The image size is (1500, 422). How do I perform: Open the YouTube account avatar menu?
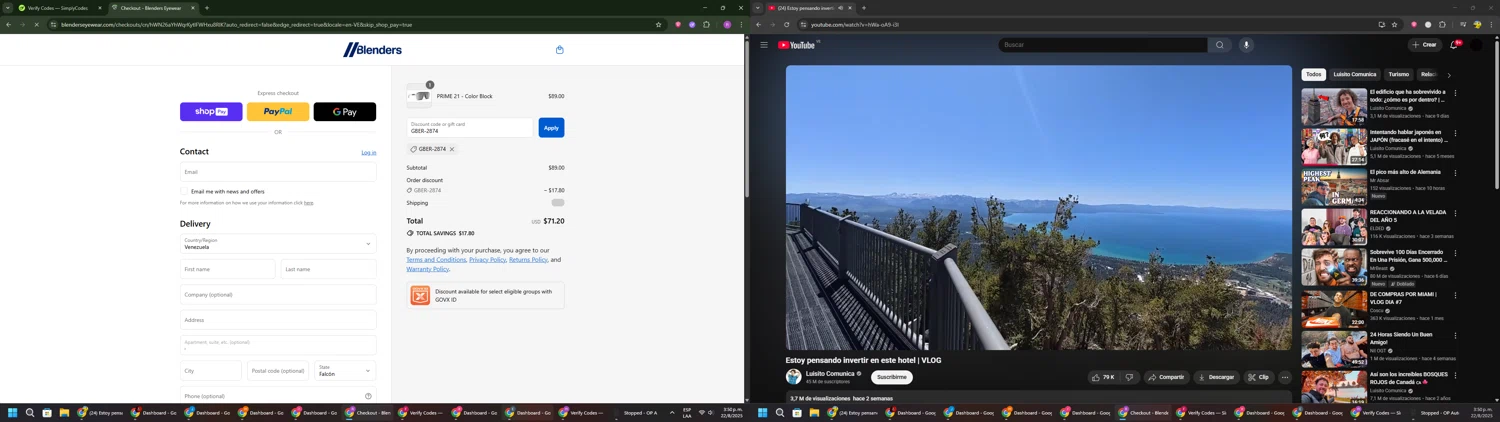[1476, 45]
